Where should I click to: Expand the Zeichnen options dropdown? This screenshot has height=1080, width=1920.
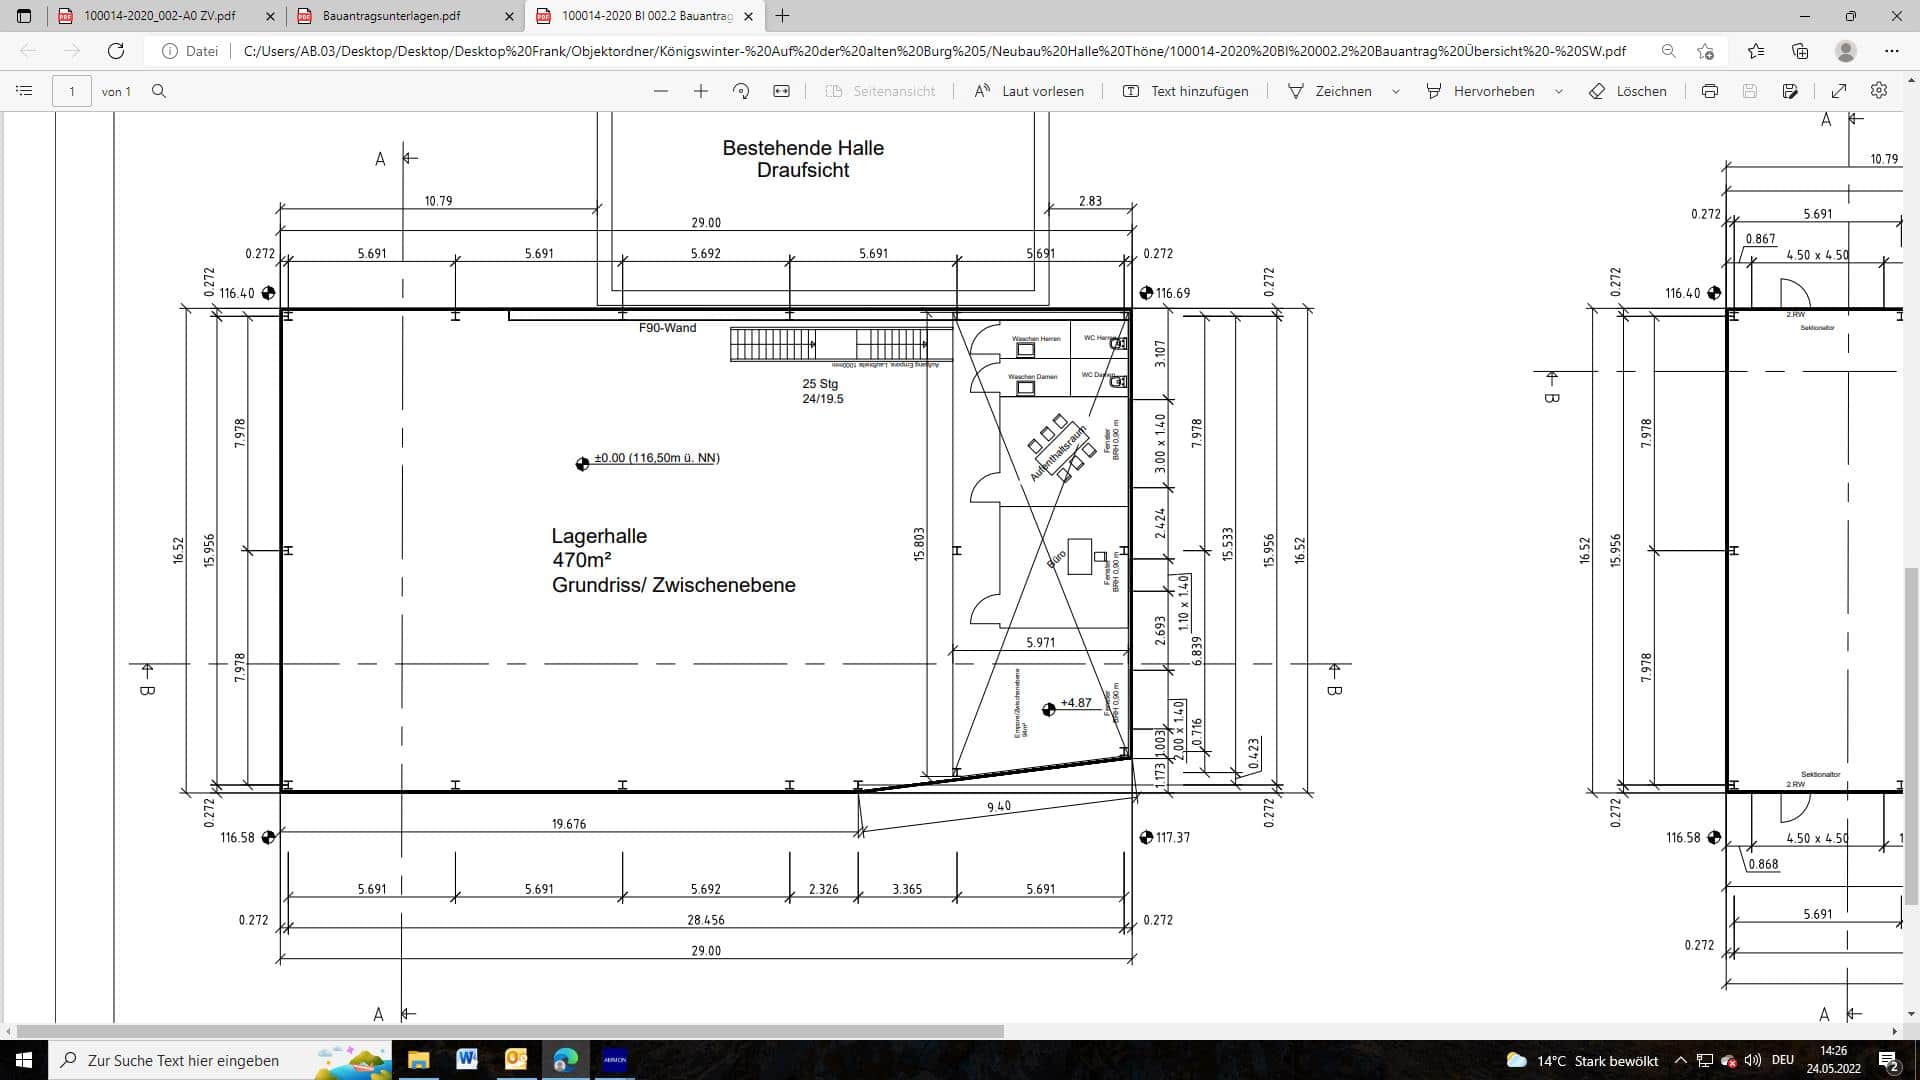coord(1396,91)
